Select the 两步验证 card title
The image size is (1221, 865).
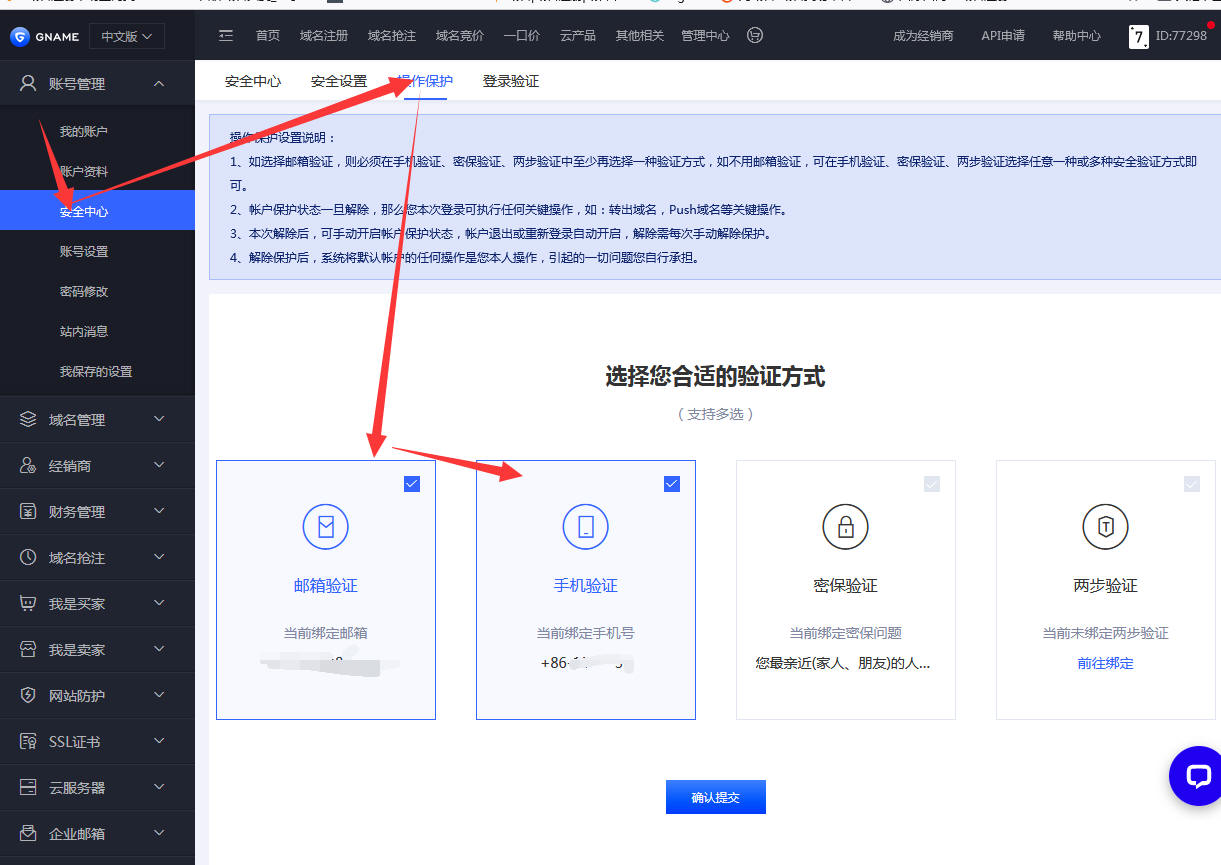click(x=1105, y=586)
